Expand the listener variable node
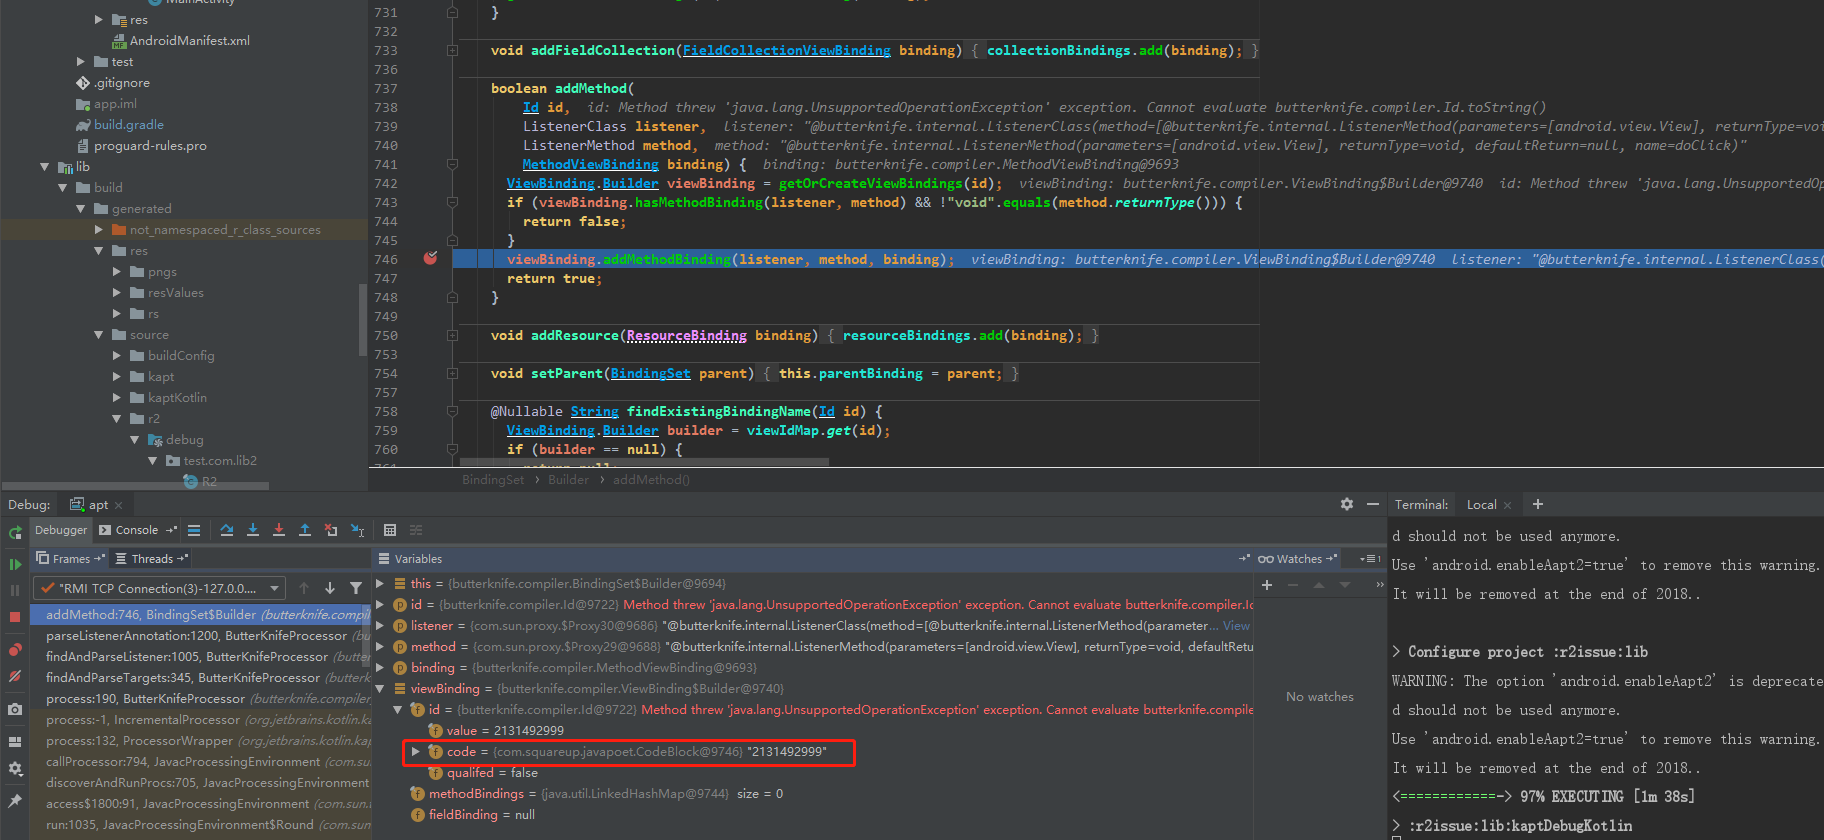This screenshot has height=840, width=1824. (x=380, y=625)
